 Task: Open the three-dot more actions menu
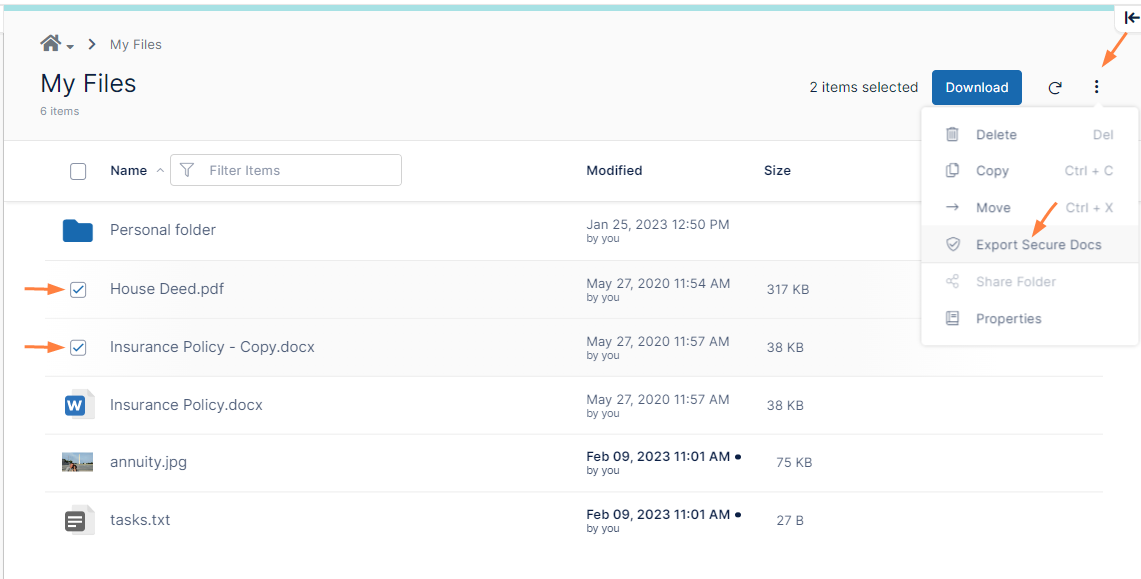click(1096, 88)
